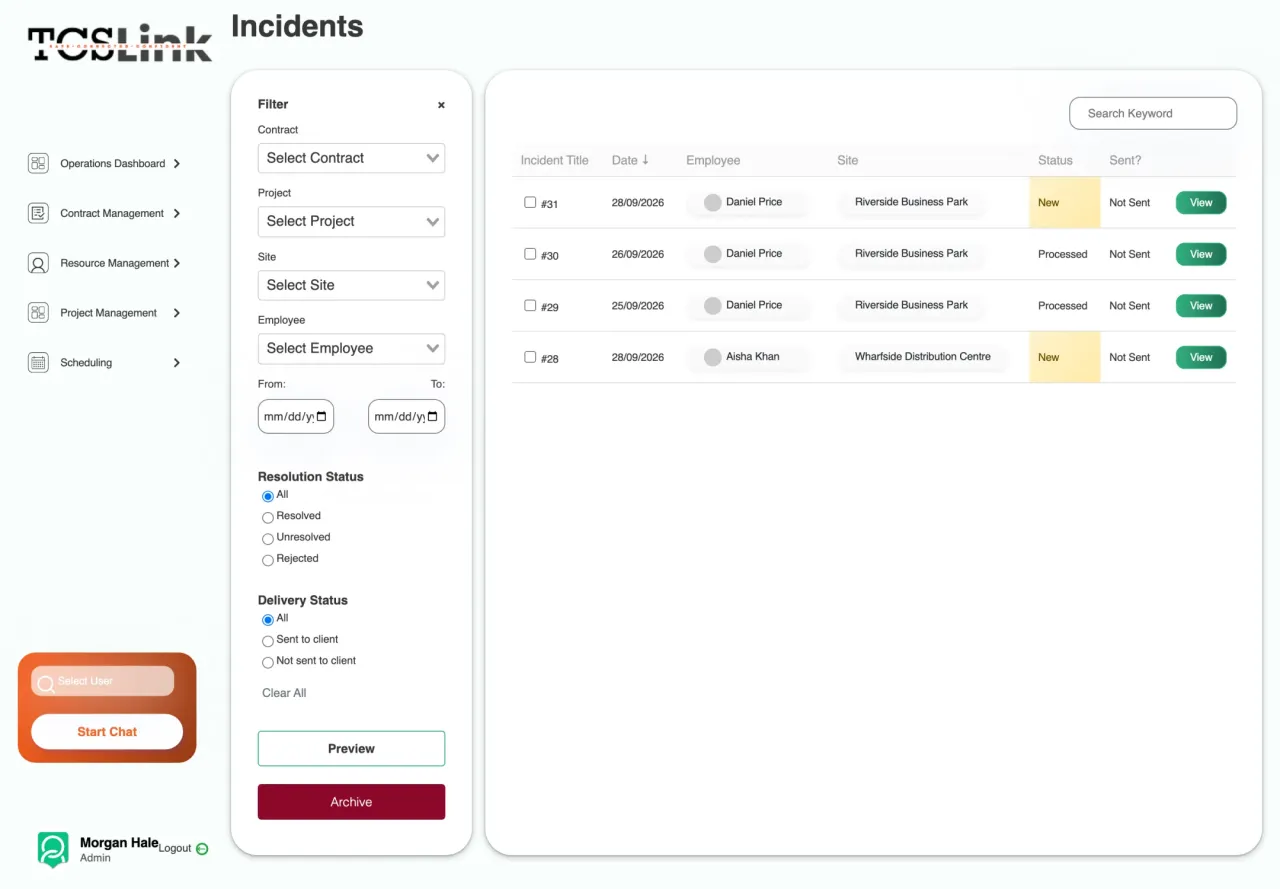Expand the Scheduling menu chevron
This screenshot has width=1280, height=889.
pyautogui.click(x=177, y=363)
